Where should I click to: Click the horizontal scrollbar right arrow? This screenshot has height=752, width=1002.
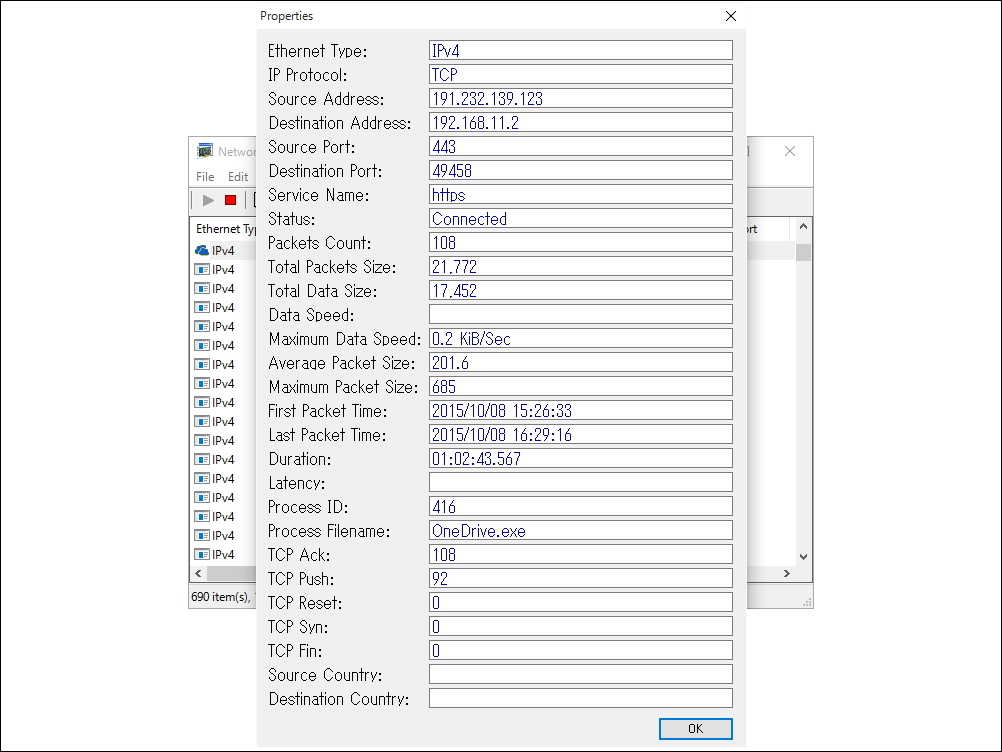[787, 574]
